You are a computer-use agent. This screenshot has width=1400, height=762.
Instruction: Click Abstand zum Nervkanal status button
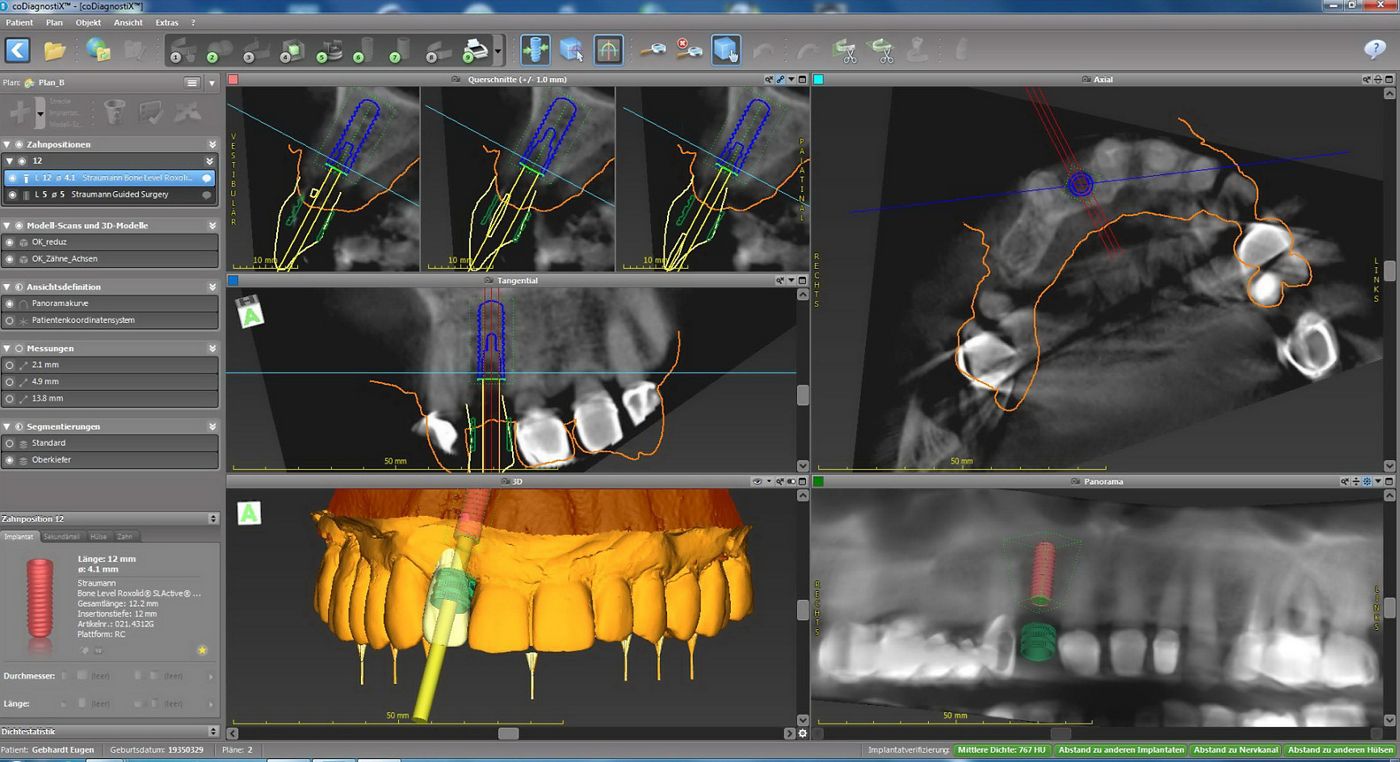pos(1236,750)
